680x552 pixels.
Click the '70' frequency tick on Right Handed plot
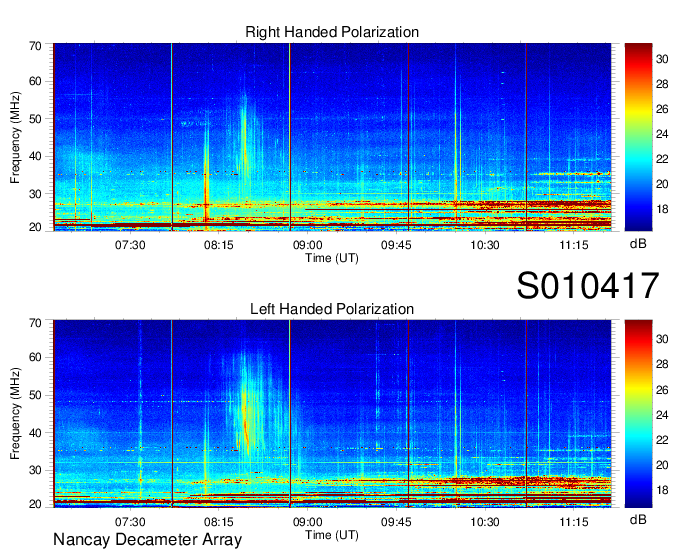coord(35,46)
